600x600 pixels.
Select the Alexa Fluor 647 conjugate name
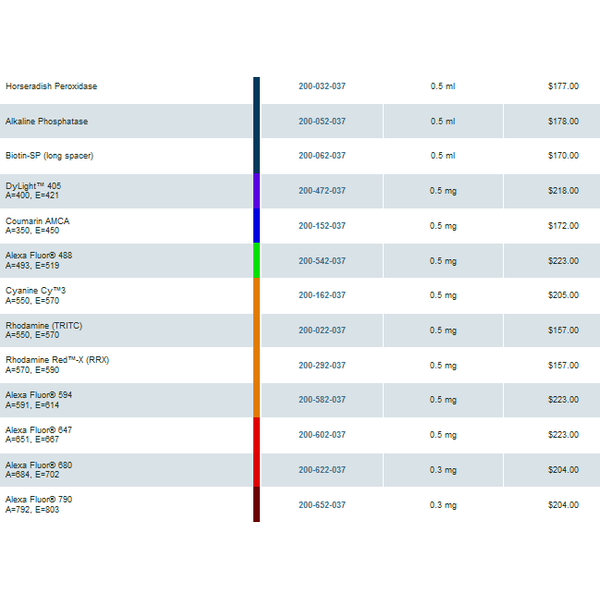(39, 430)
